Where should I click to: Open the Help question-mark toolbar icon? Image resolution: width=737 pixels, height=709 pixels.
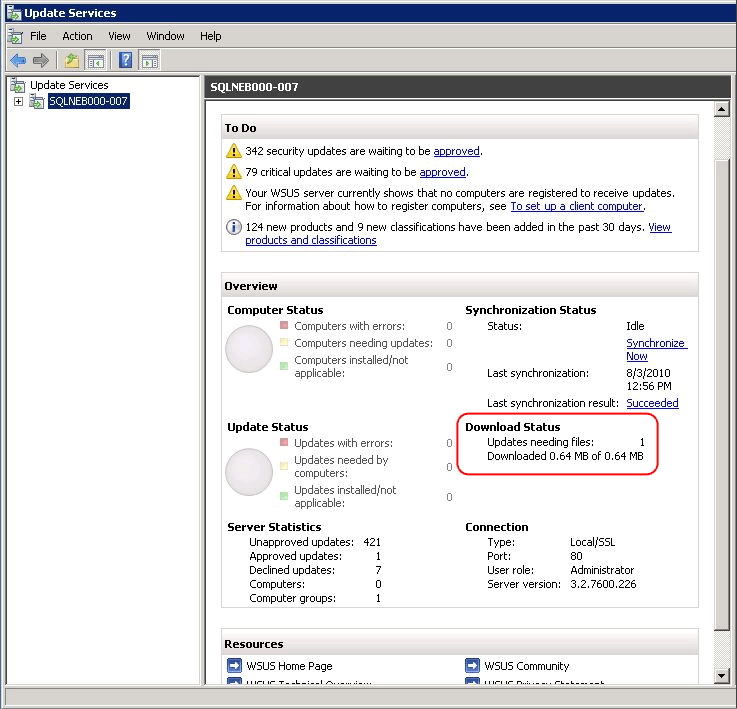[125, 60]
